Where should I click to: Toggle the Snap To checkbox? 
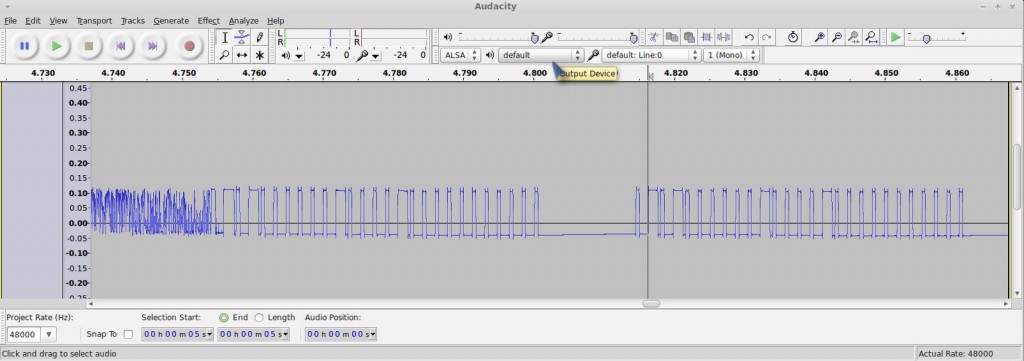pos(128,334)
